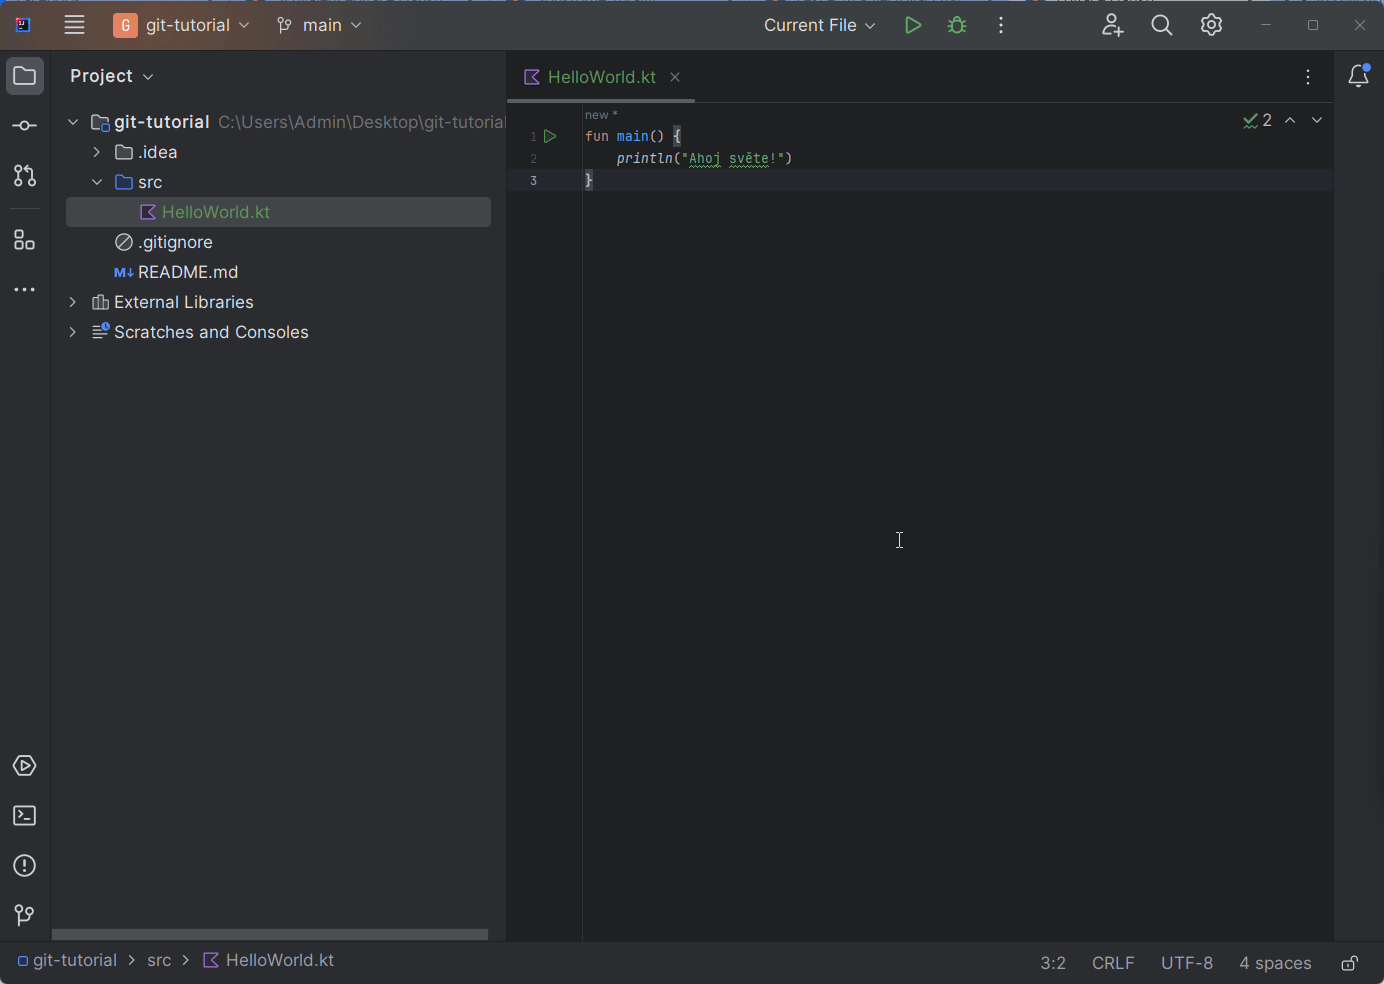Click line number 3 in the gutter
Screen dimensions: 1384x984
[x=534, y=181]
